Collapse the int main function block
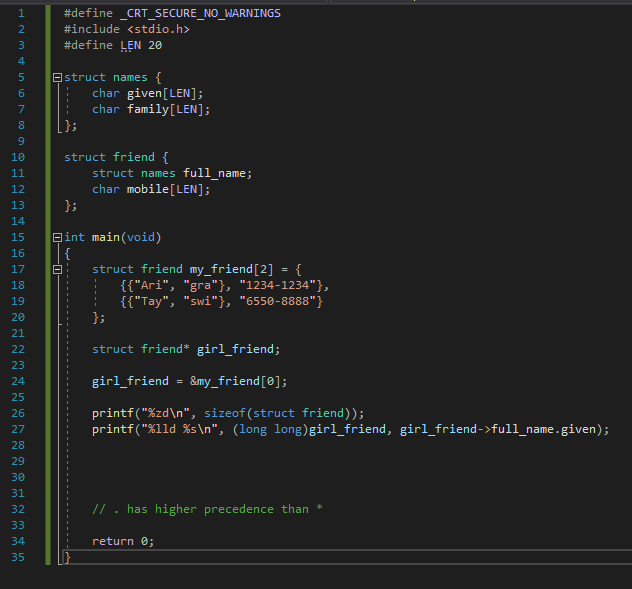This screenshot has width=632, height=589. coord(57,237)
